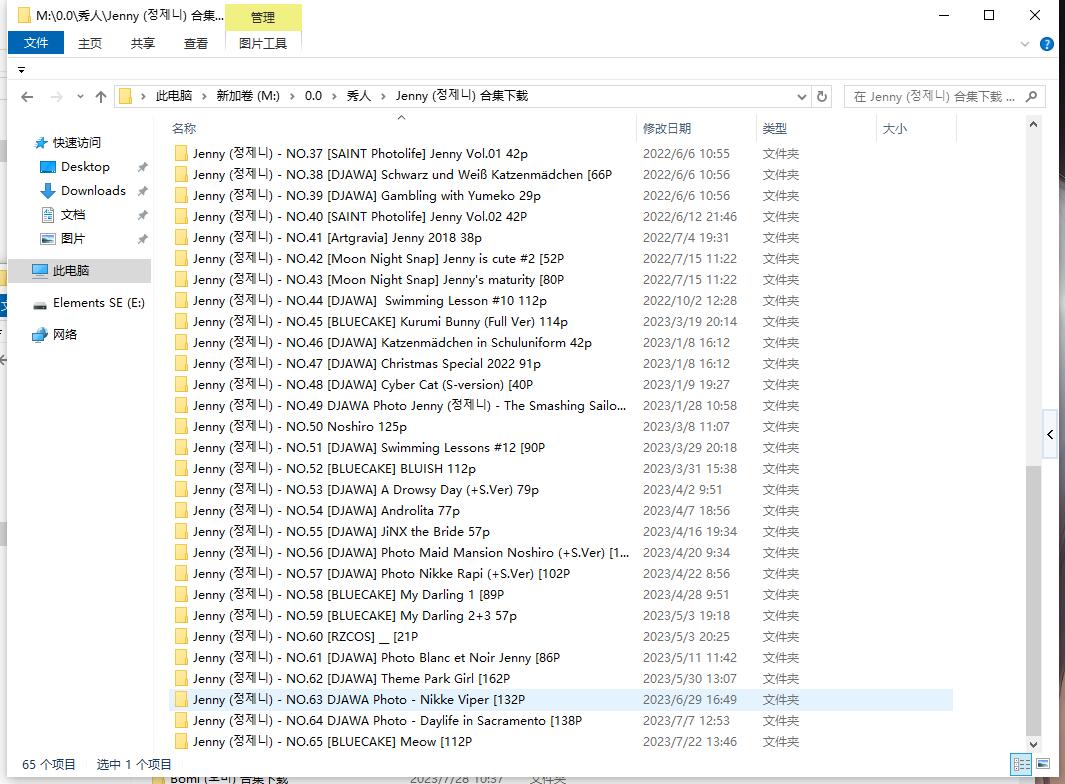Switch to the 主页 ribbon tab

pyautogui.click(x=90, y=43)
